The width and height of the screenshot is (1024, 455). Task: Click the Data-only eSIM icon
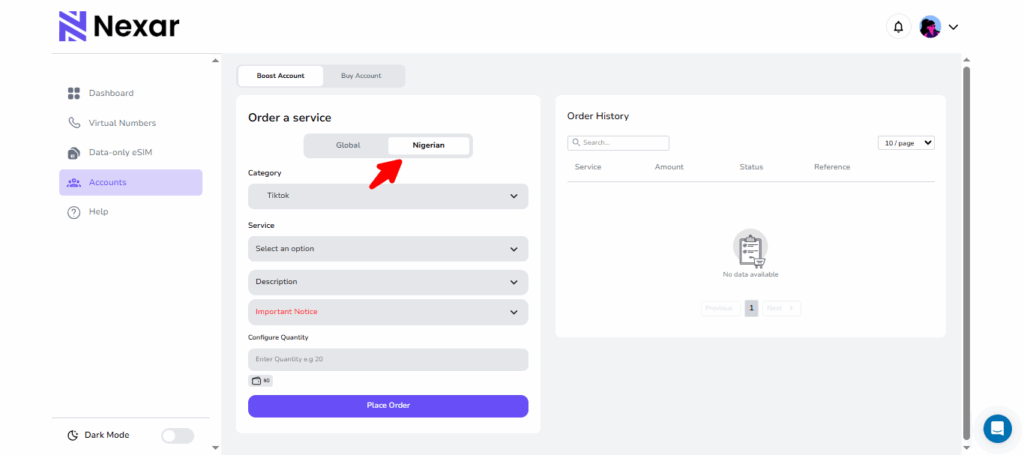pyautogui.click(x=74, y=153)
